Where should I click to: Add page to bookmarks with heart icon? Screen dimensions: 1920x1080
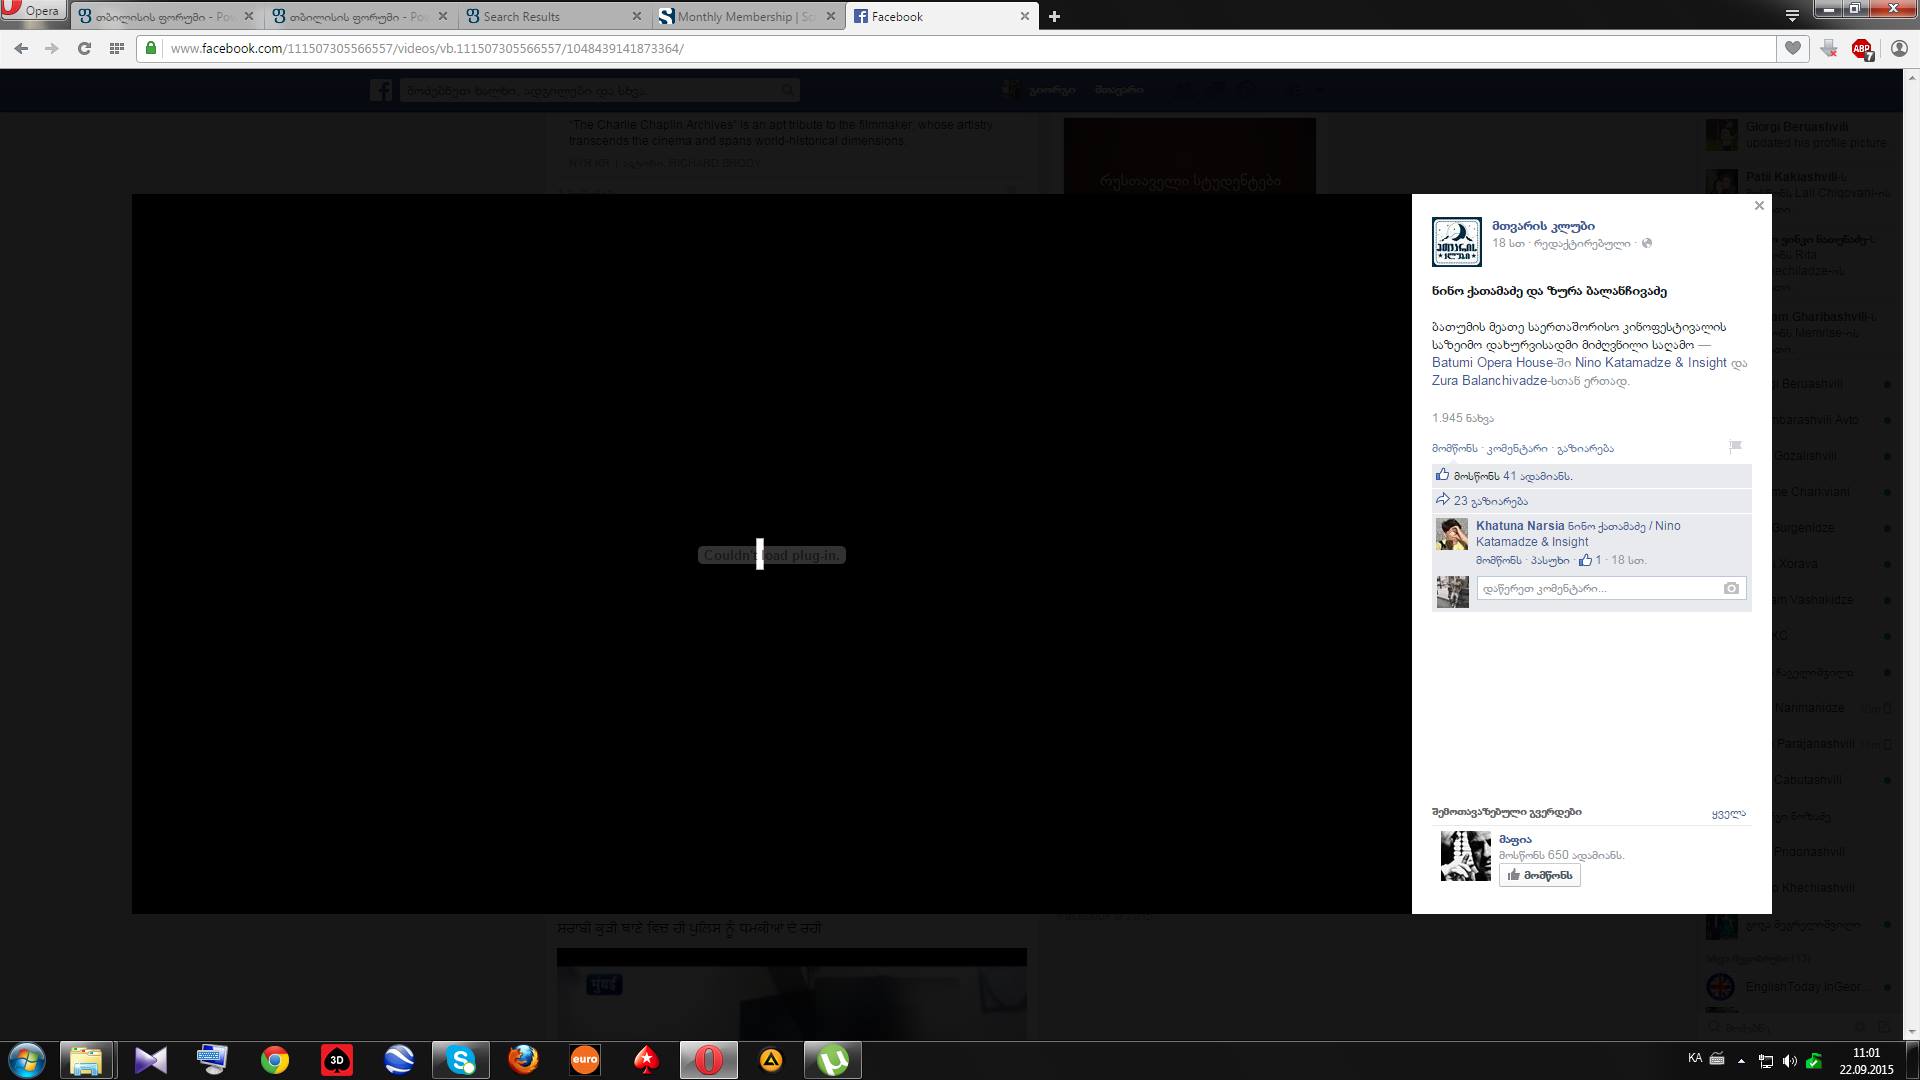(x=1793, y=48)
